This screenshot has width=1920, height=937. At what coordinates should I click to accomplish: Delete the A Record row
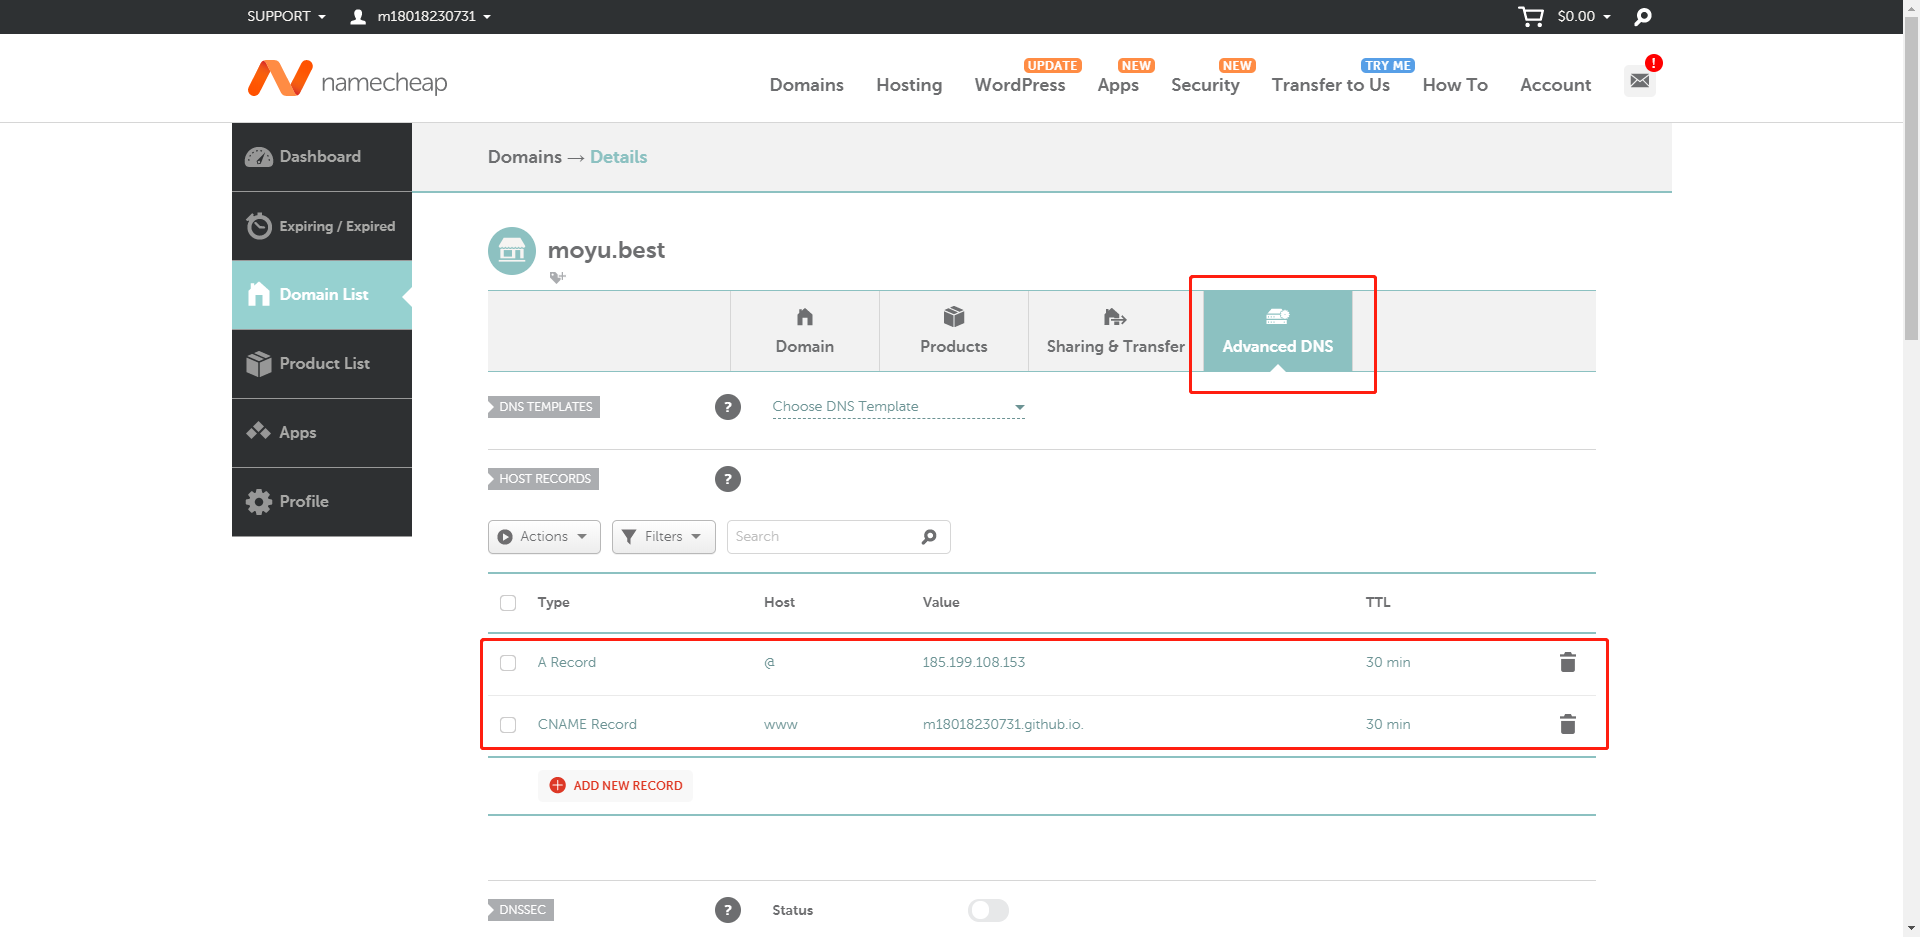click(1568, 662)
